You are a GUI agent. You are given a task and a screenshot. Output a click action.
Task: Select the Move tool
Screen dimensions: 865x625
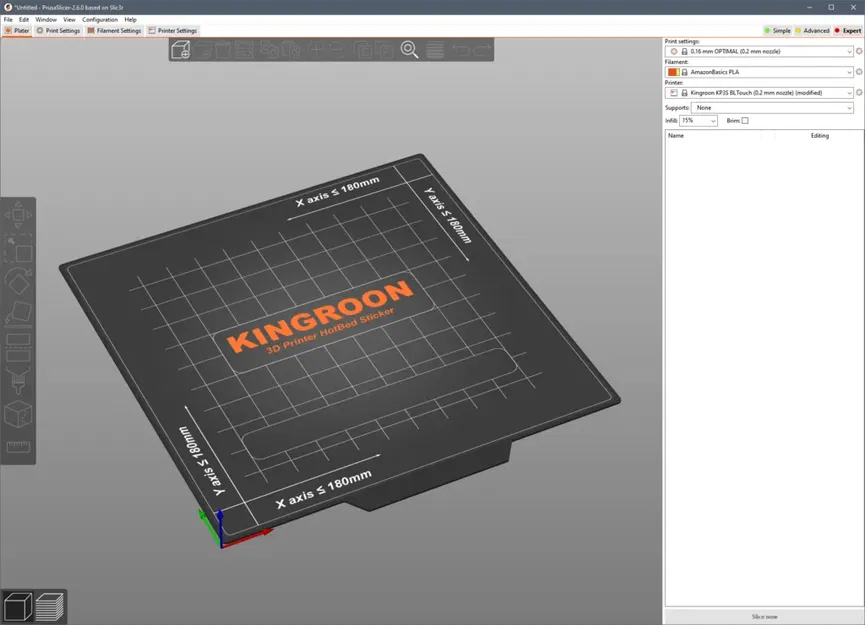point(18,212)
